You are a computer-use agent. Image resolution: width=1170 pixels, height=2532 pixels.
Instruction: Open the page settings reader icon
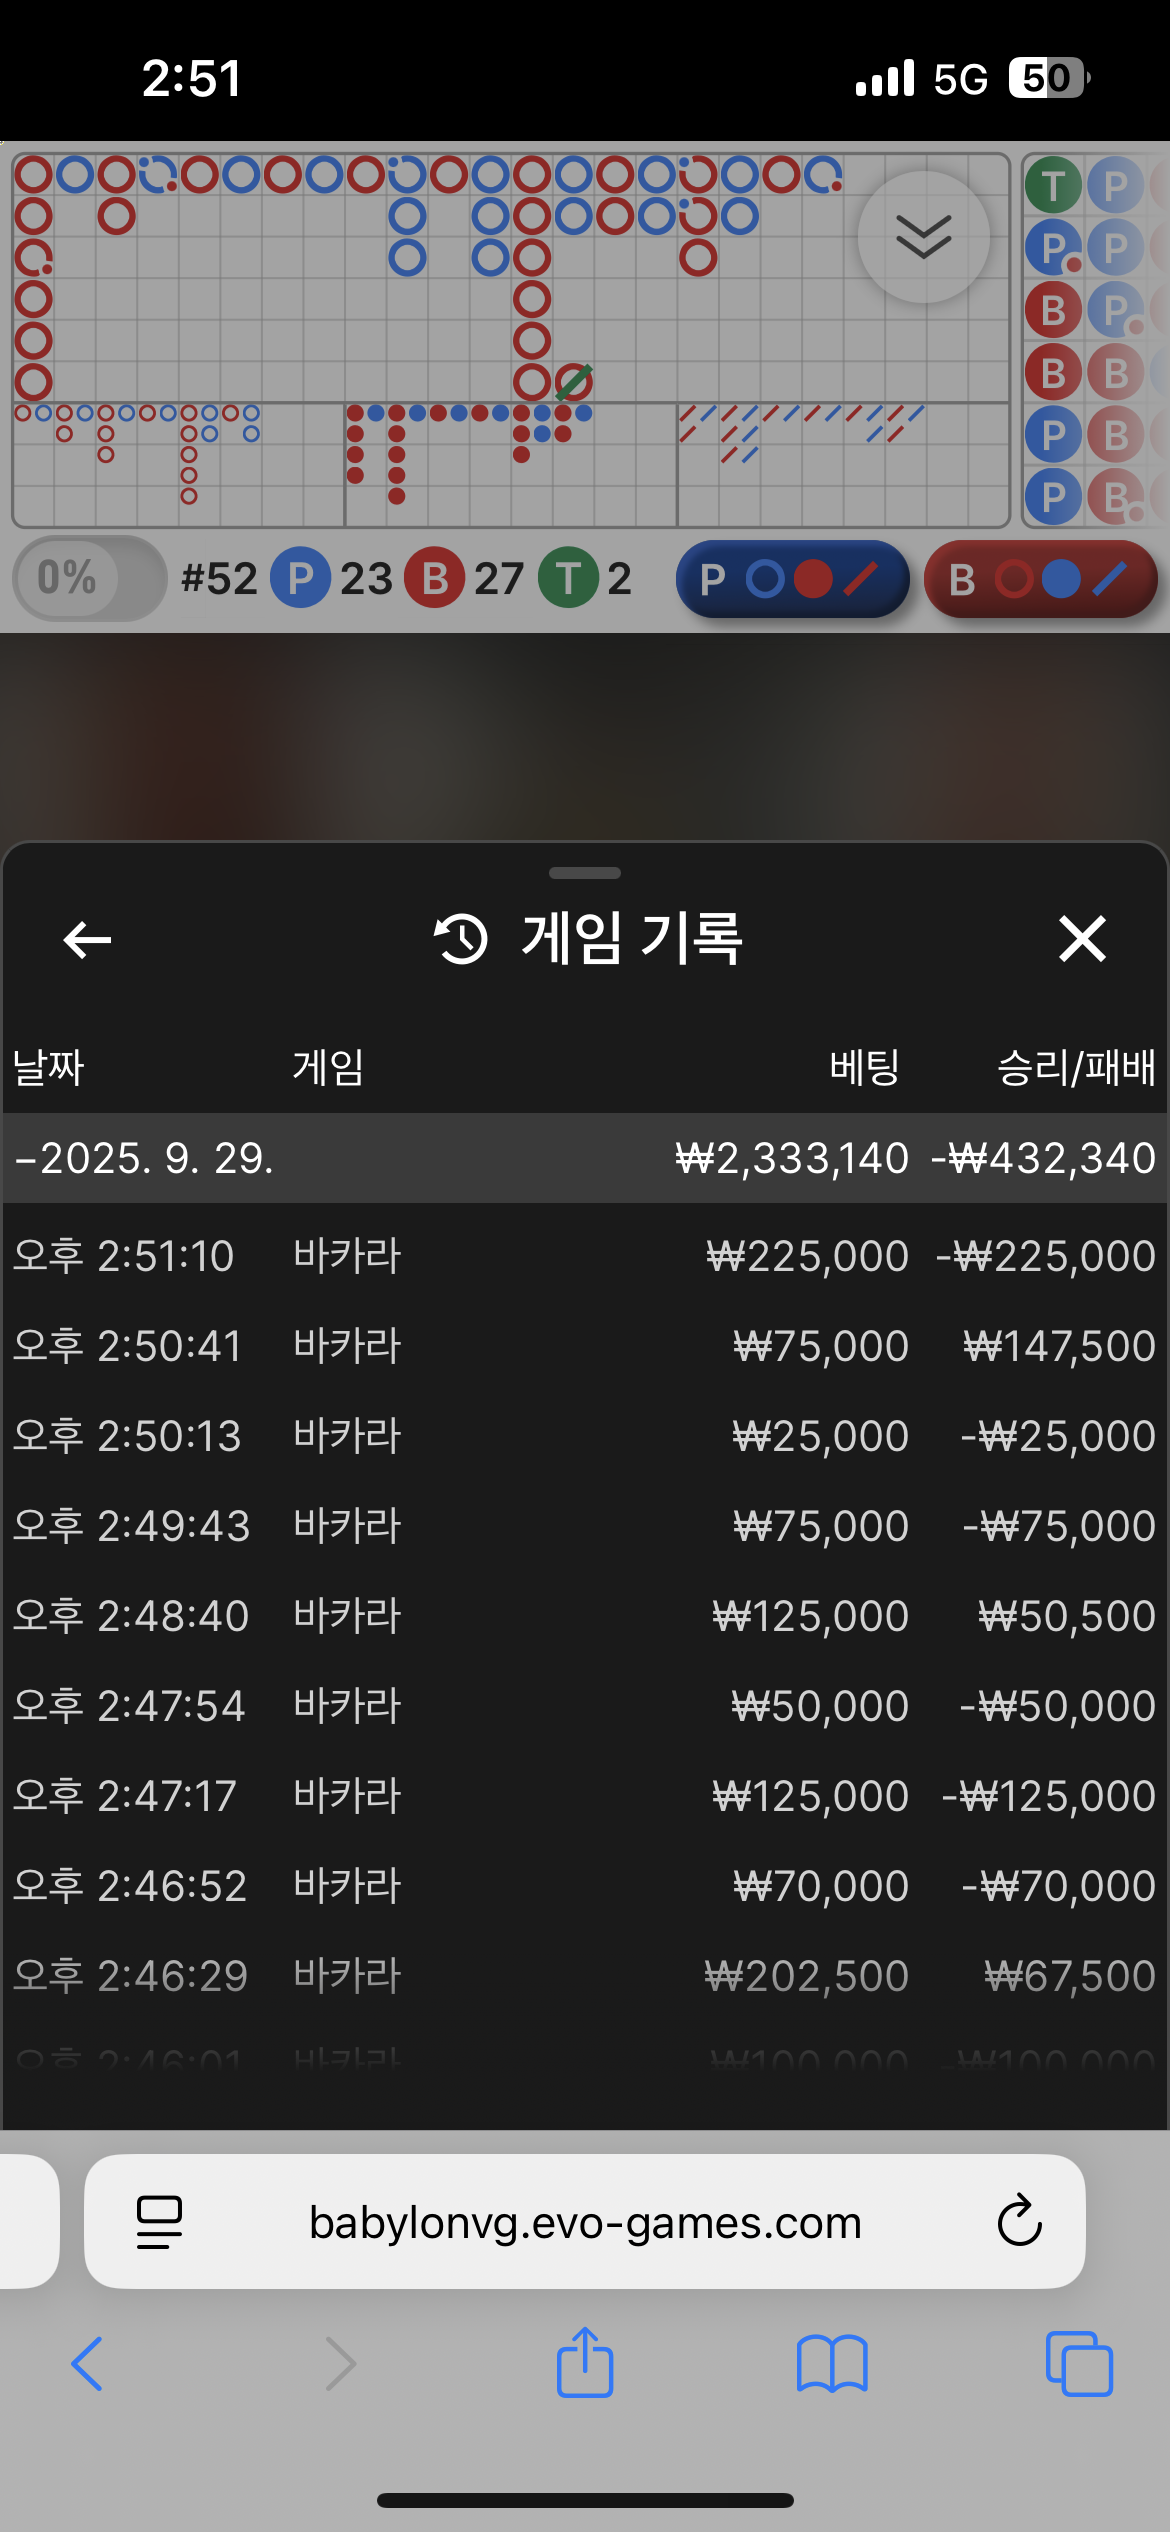click(159, 2222)
